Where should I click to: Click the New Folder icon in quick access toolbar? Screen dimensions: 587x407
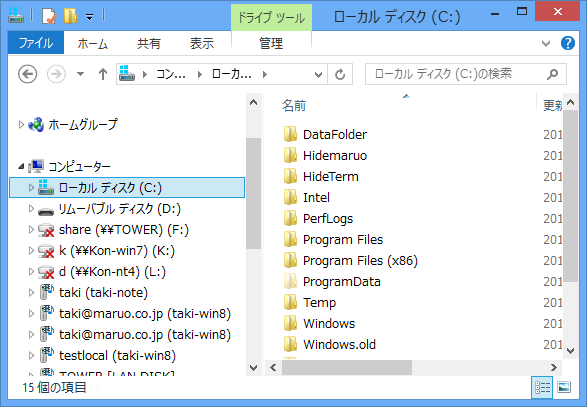70,16
